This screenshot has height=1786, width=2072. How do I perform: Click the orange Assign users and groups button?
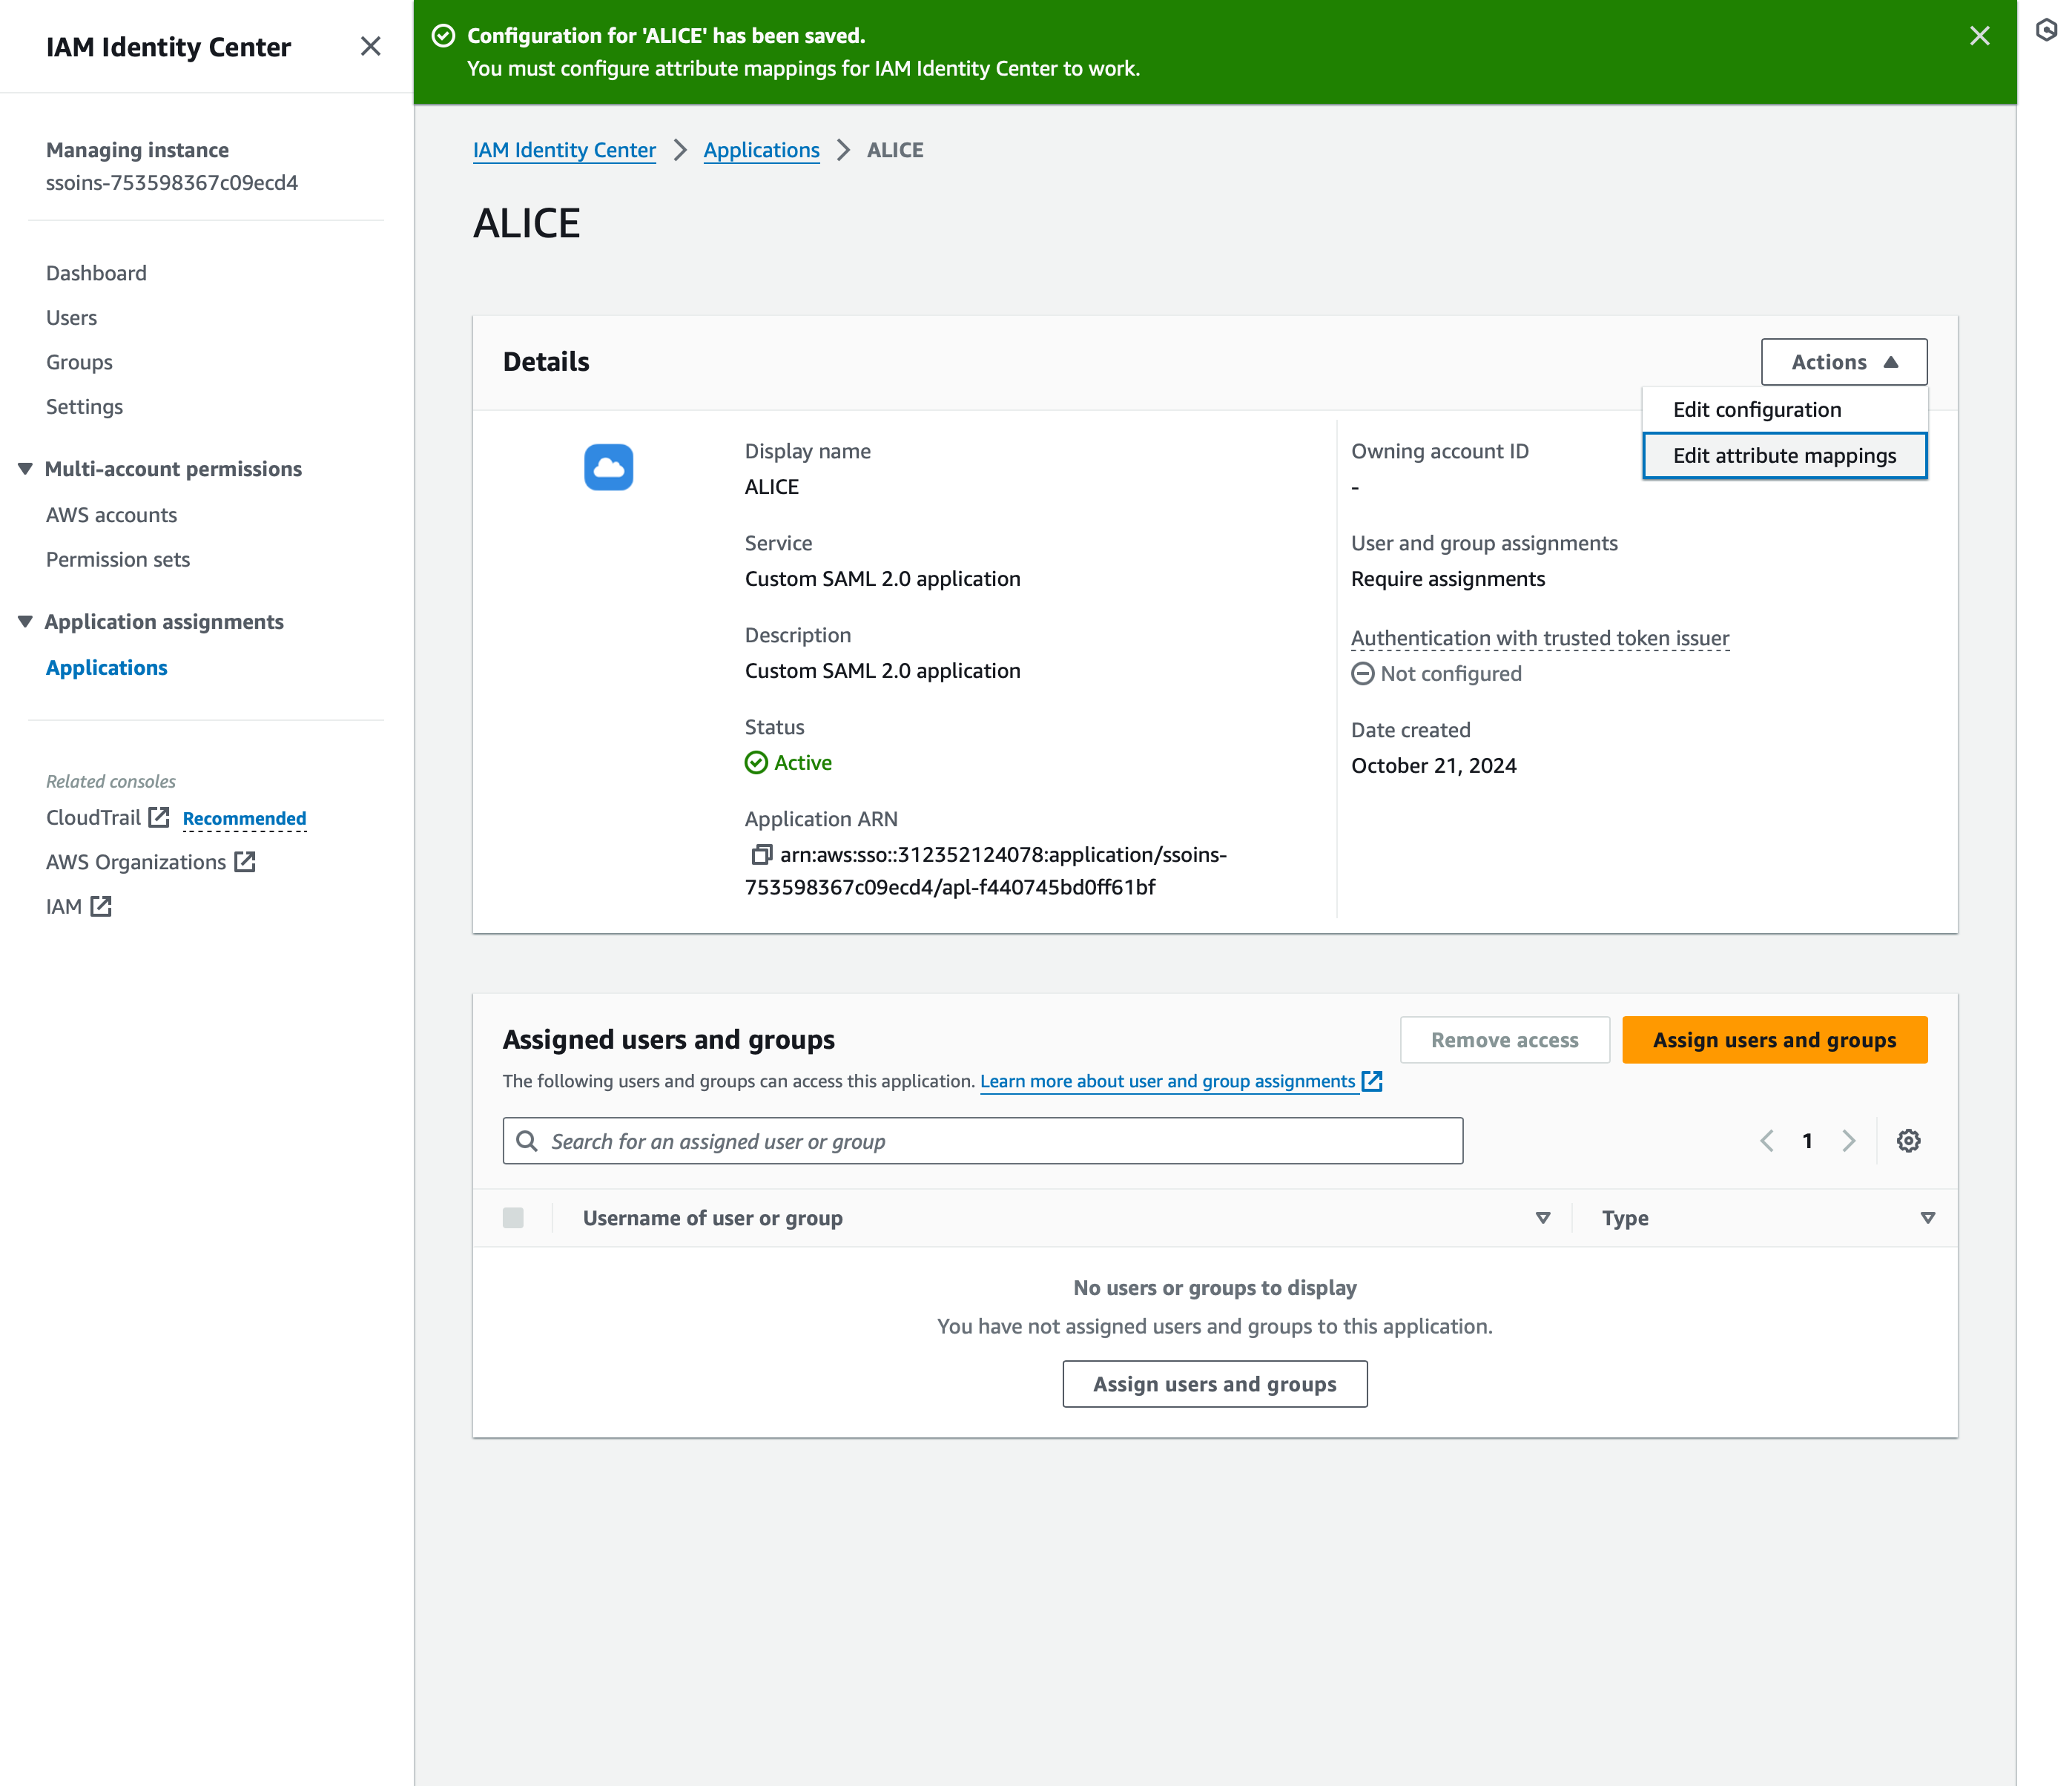pyautogui.click(x=1774, y=1040)
